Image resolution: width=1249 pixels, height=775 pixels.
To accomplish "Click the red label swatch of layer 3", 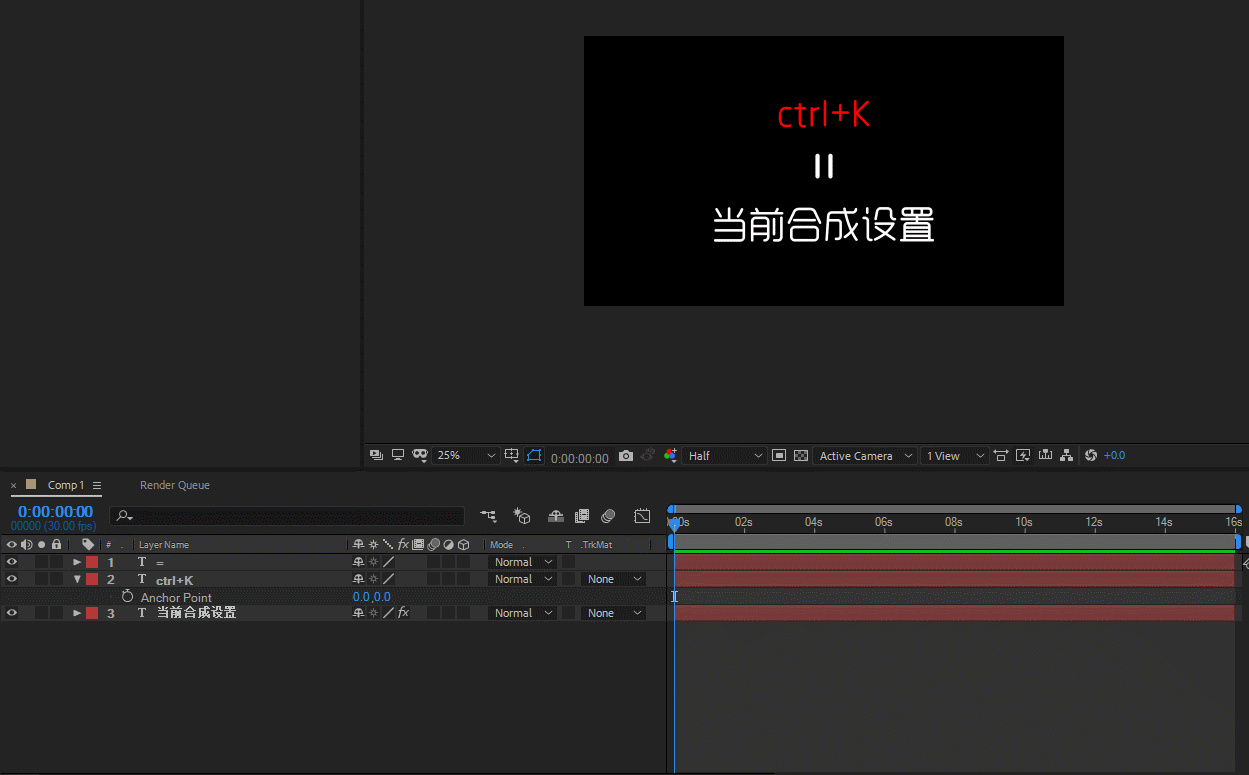I will click(92, 613).
